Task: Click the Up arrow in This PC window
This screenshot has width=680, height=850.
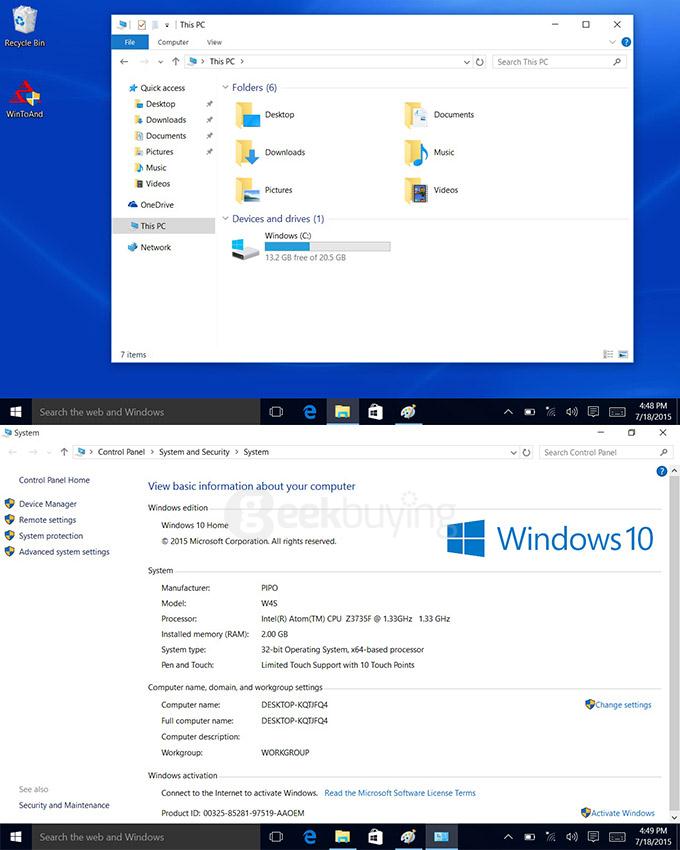Action: [x=175, y=62]
